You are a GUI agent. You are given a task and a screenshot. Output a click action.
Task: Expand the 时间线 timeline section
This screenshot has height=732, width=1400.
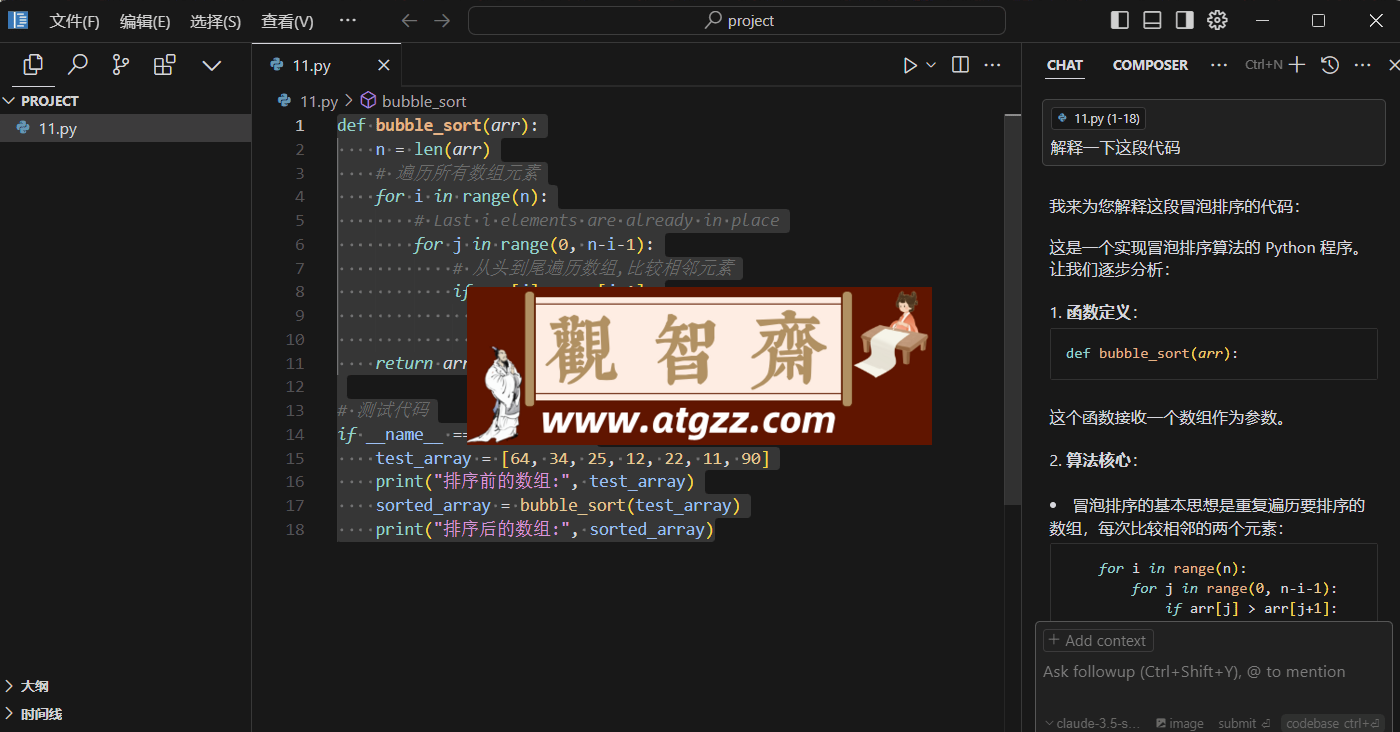[x=125, y=714]
